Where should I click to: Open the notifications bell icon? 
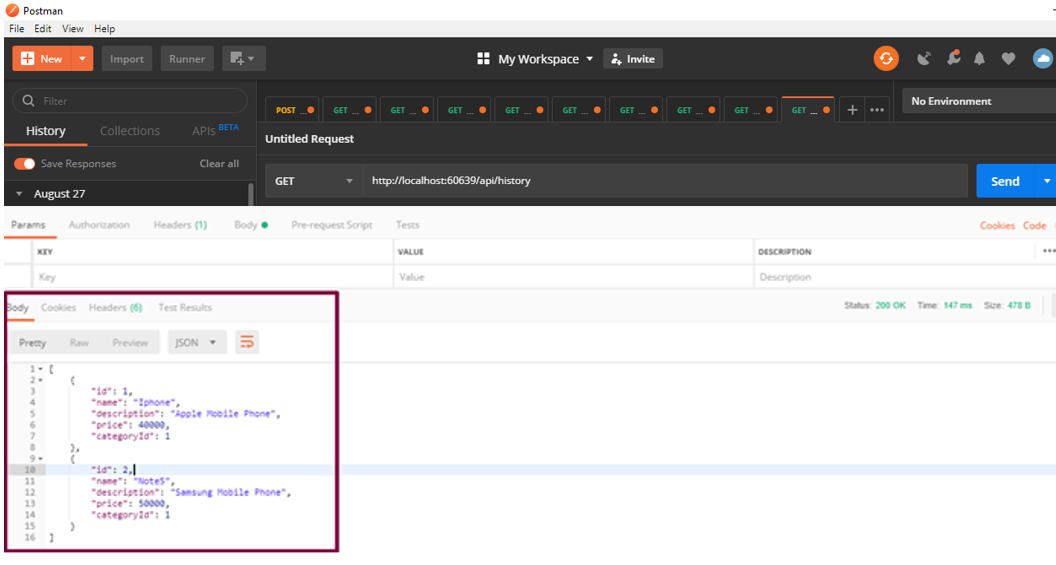click(x=980, y=59)
